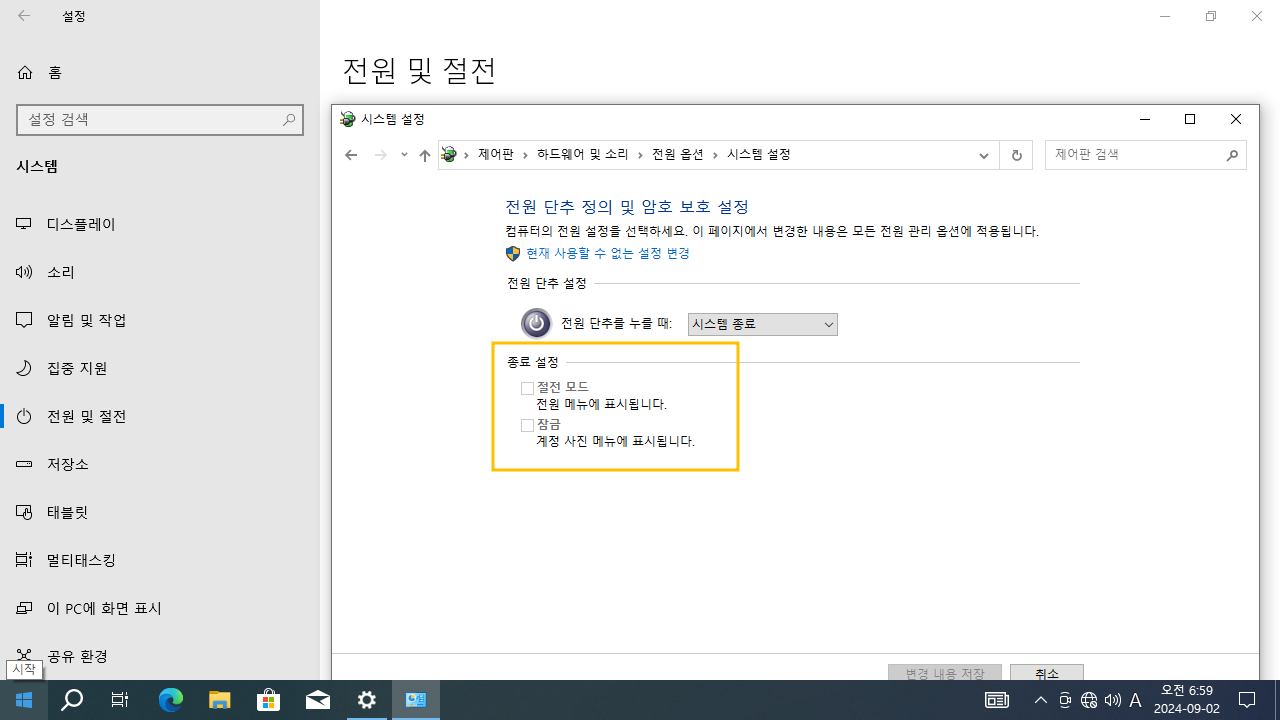
Task: Click the 설정 검색 search box
Action: tap(160, 119)
